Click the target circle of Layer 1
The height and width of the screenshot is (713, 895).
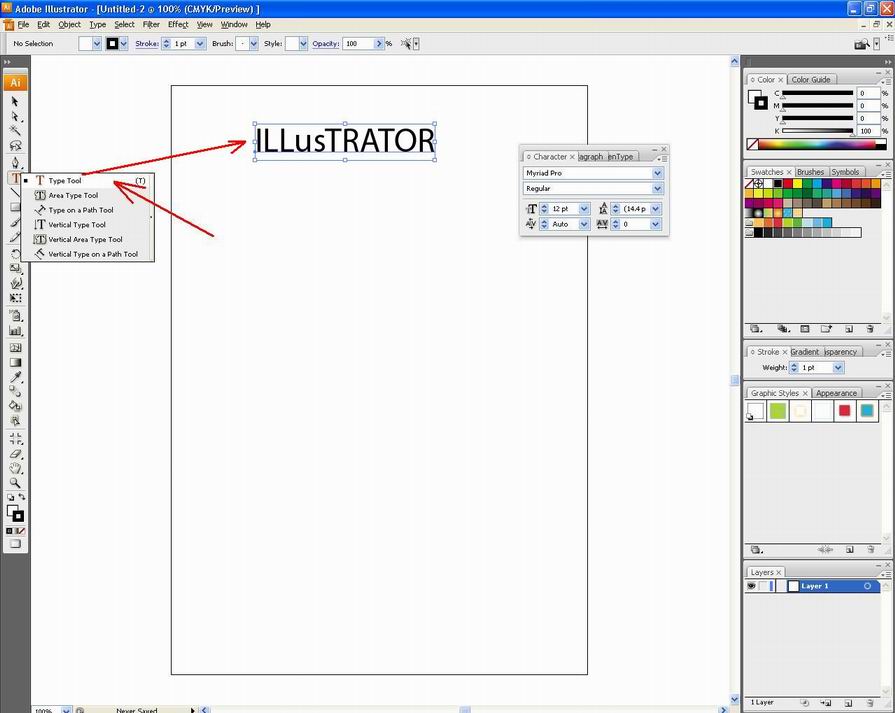click(x=867, y=586)
